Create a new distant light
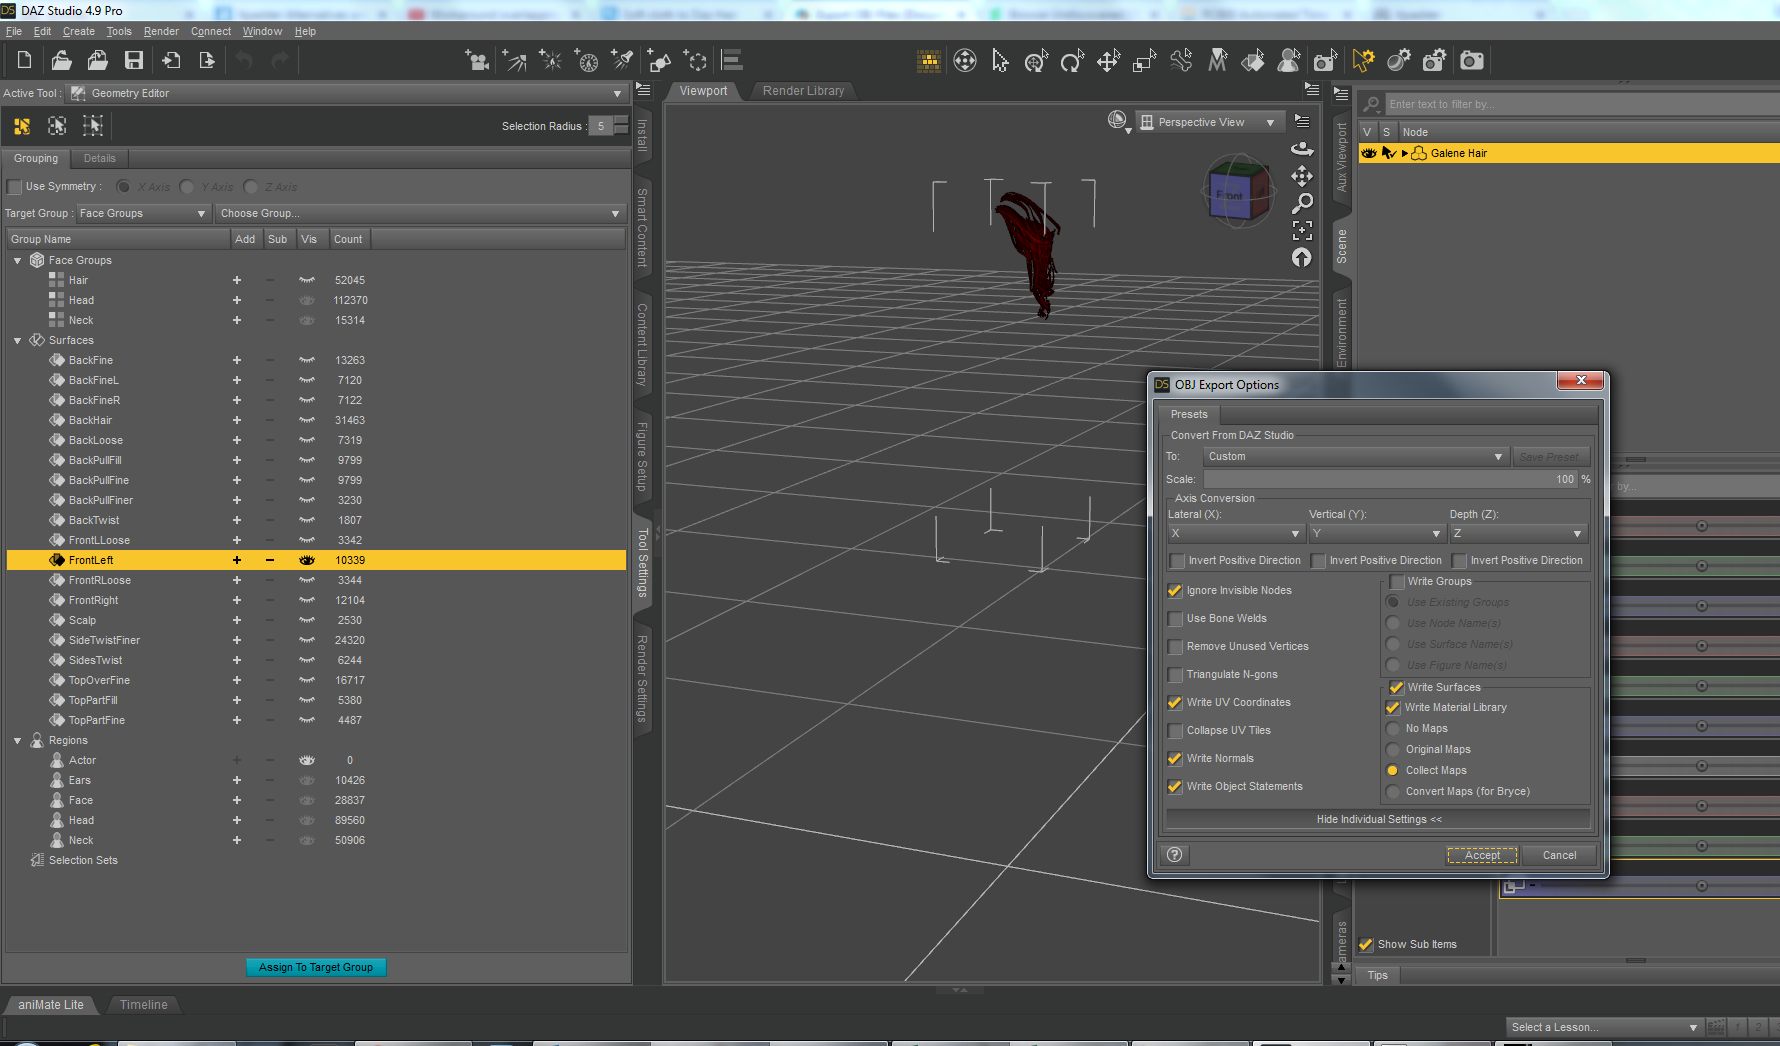 (514, 61)
